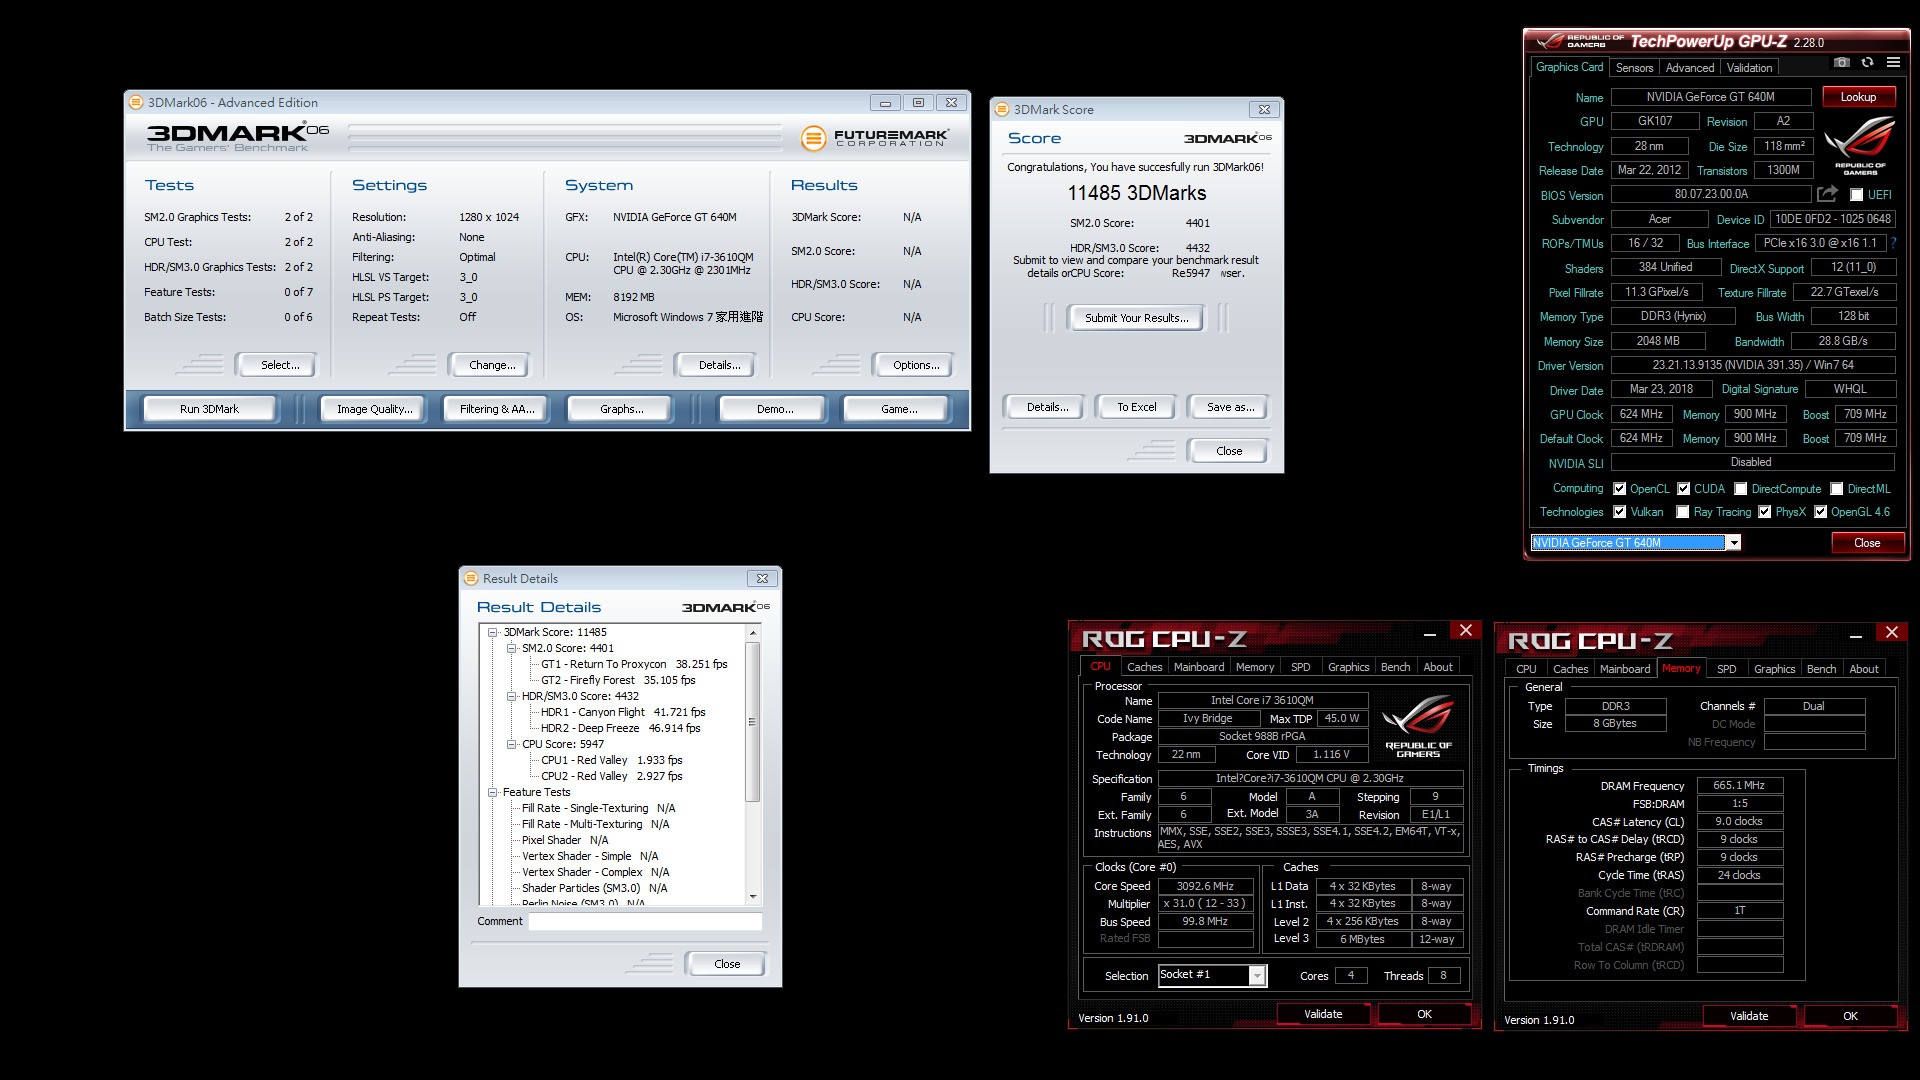Image resolution: width=1920 pixels, height=1080 pixels.
Task: Minimize the right ROG CPU-Z Memory window
Action: click(x=1856, y=635)
